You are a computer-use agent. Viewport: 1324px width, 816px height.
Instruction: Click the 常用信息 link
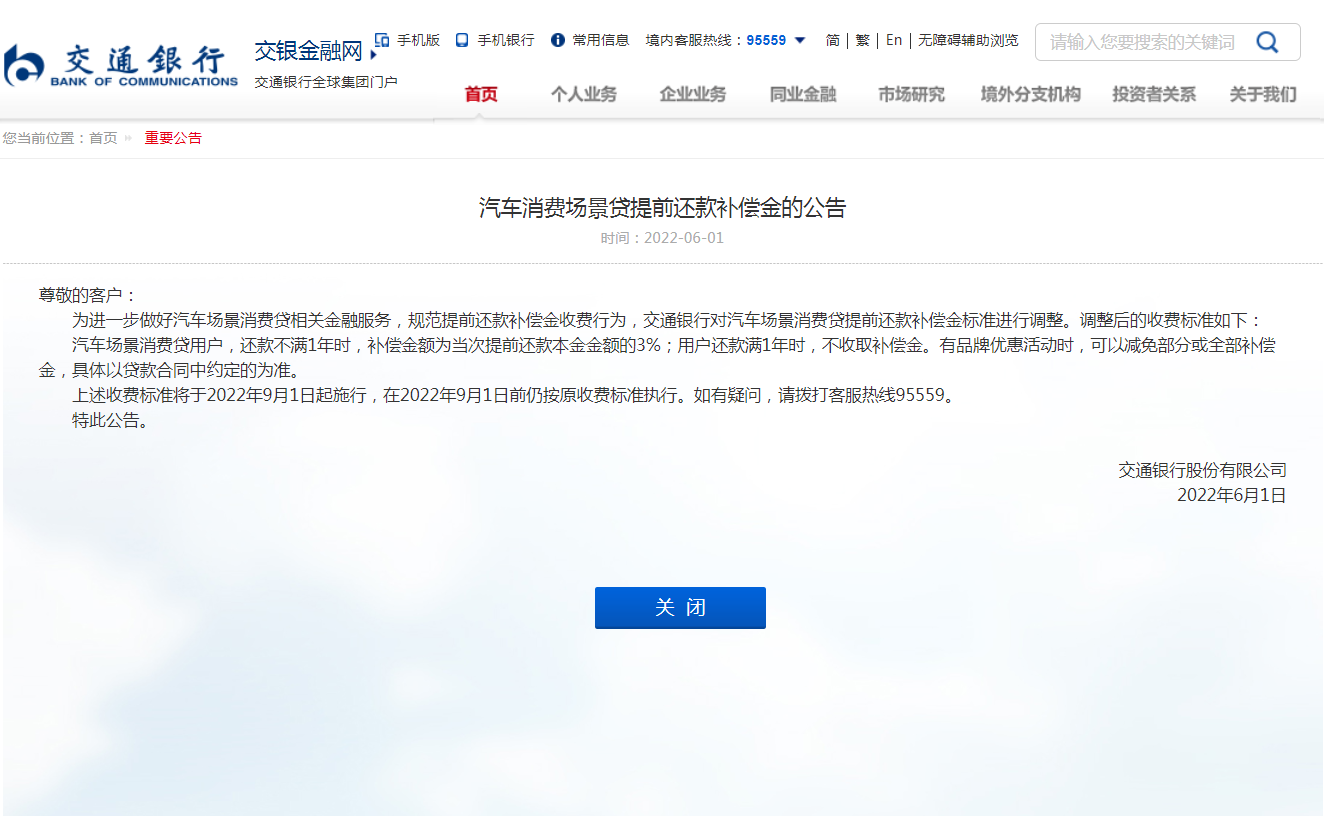pyautogui.click(x=601, y=40)
